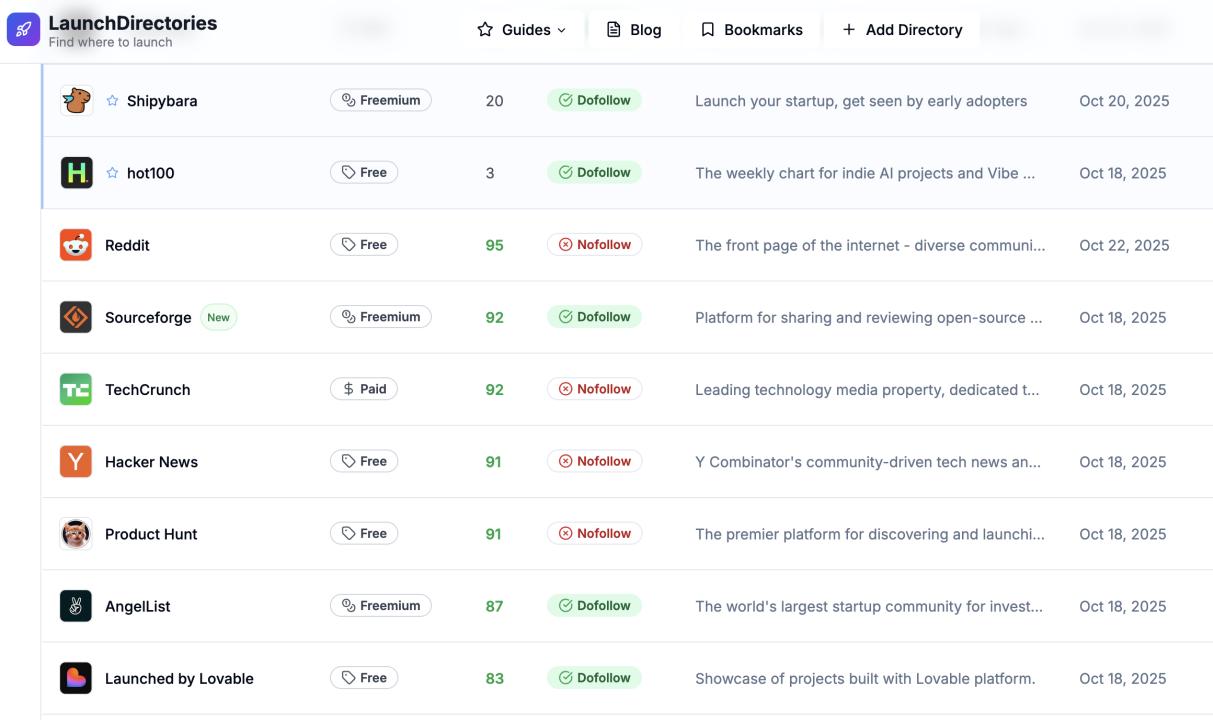Click the hot100 green H logo

76,173
